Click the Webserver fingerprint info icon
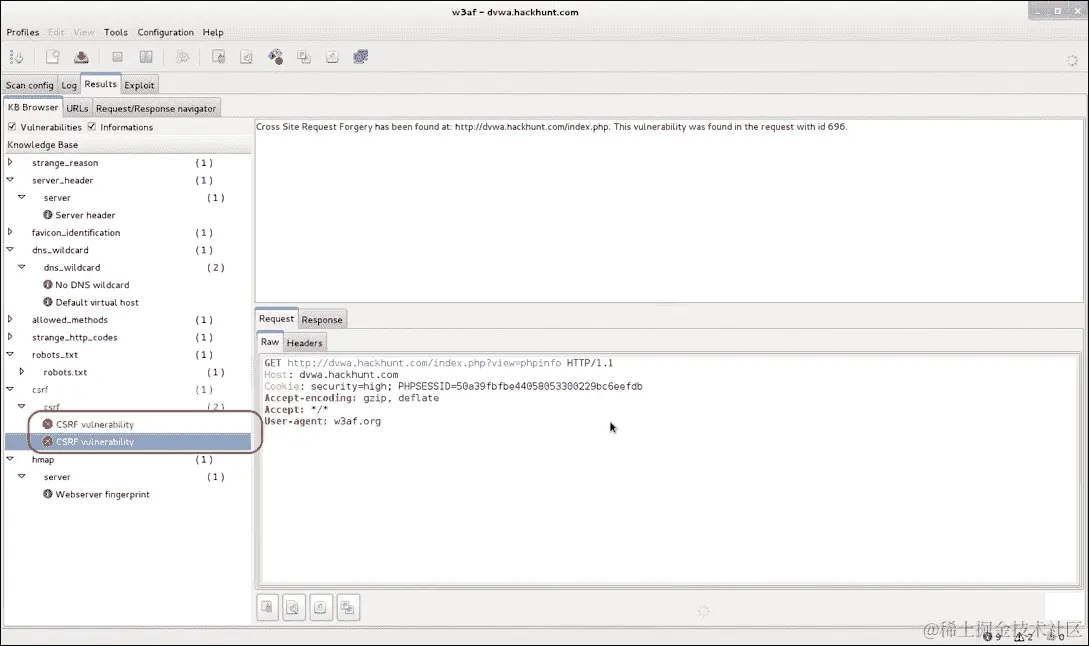Screen dimensions: 1089x646 pyautogui.click(x=48, y=494)
